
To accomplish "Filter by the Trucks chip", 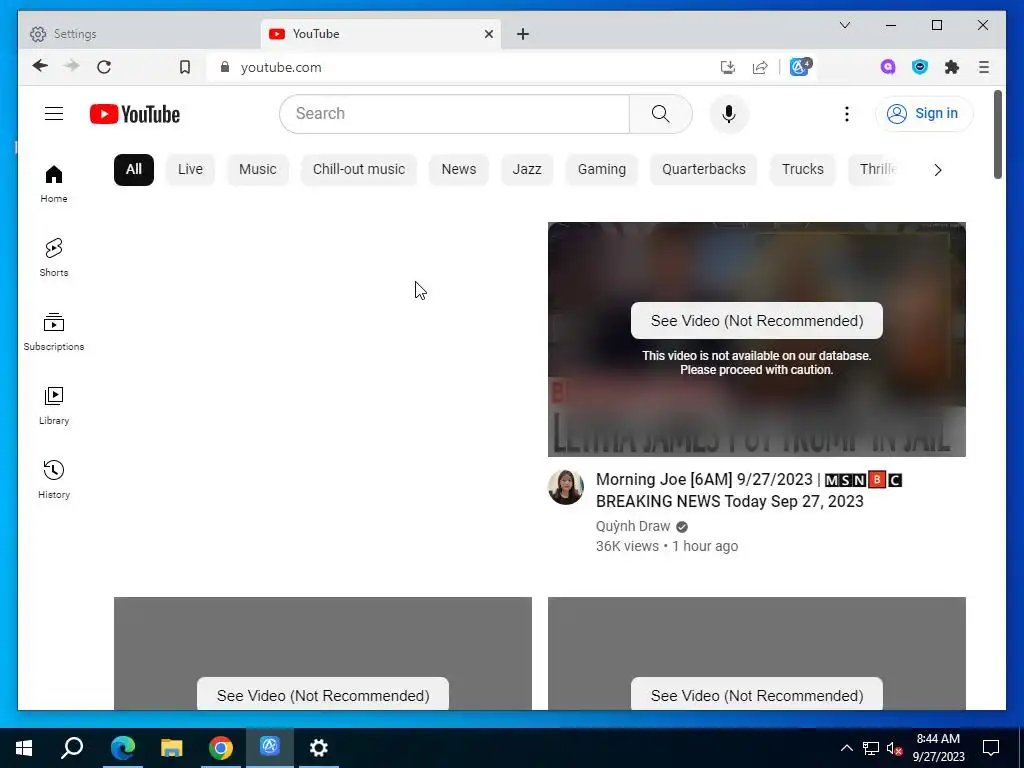I will pyautogui.click(x=803, y=170).
